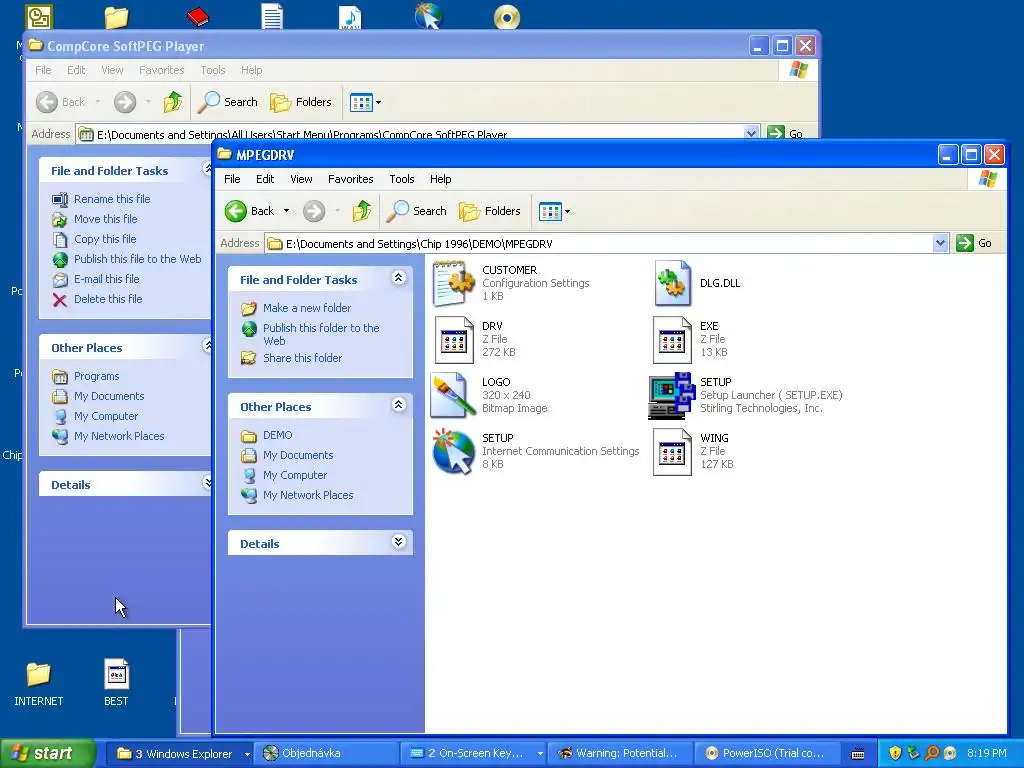Open Help menu in MPEGDRV window

click(440, 179)
